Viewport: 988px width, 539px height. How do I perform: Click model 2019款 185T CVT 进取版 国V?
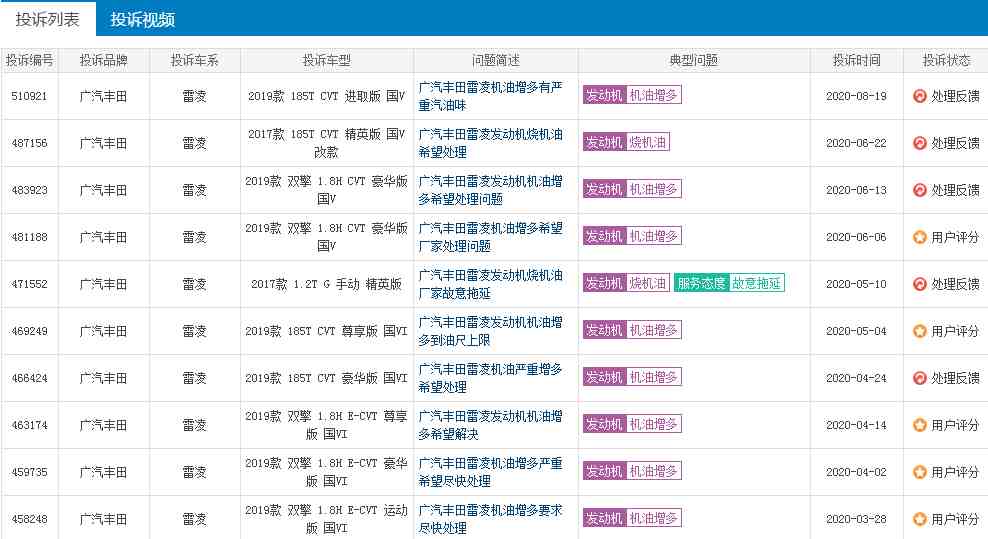(326, 96)
